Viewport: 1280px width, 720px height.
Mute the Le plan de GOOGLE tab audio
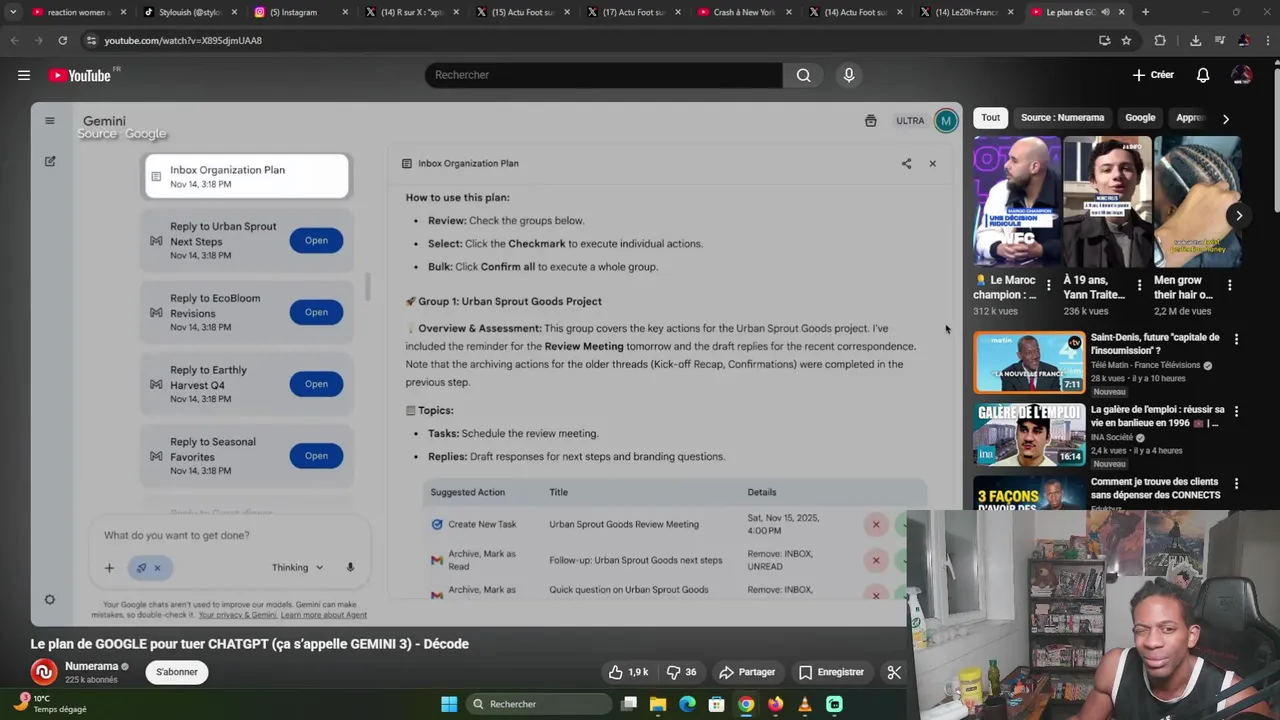(x=1105, y=12)
